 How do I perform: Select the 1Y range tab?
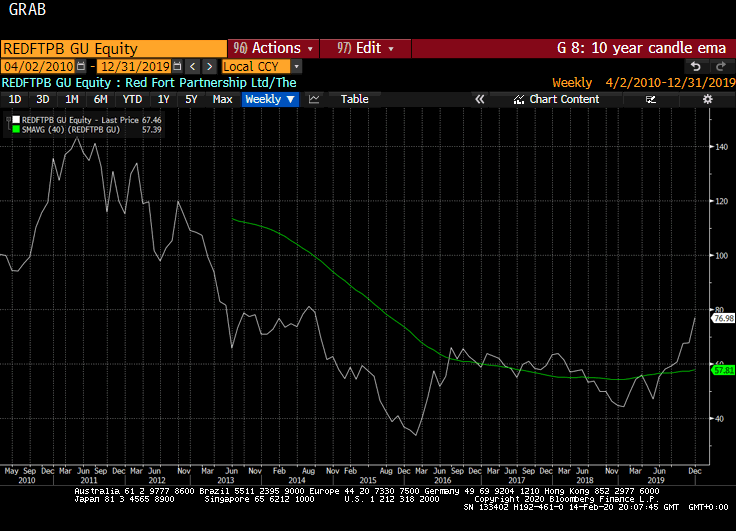[x=163, y=99]
